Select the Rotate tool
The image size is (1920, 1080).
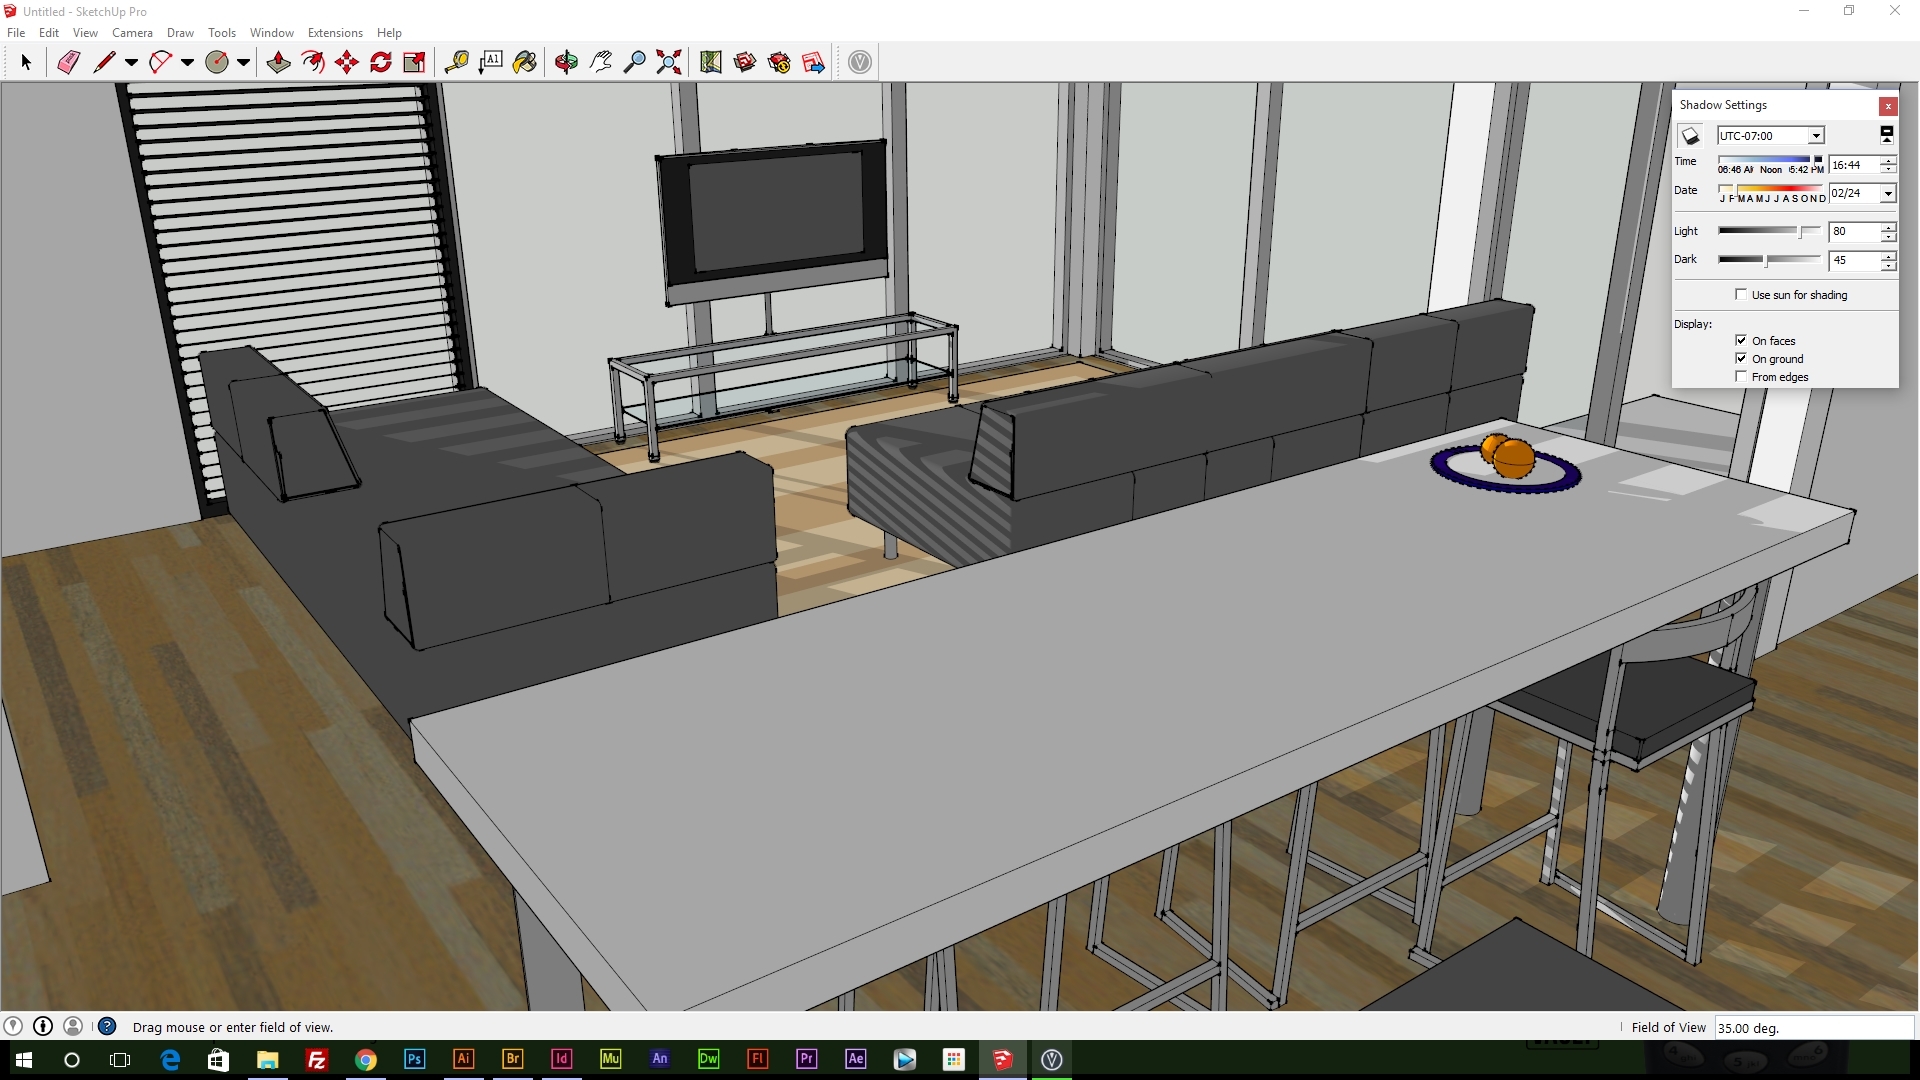coord(381,62)
